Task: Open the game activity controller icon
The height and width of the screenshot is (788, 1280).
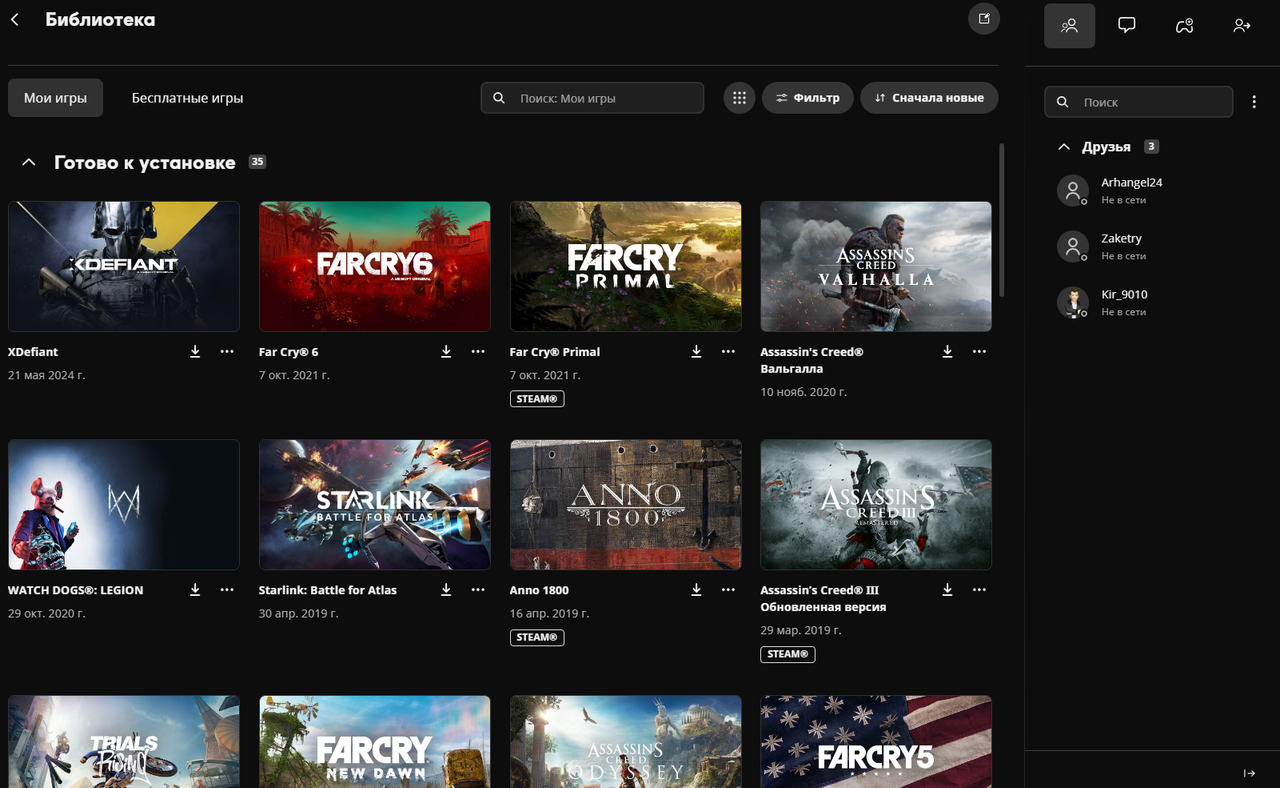Action: [1184, 26]
